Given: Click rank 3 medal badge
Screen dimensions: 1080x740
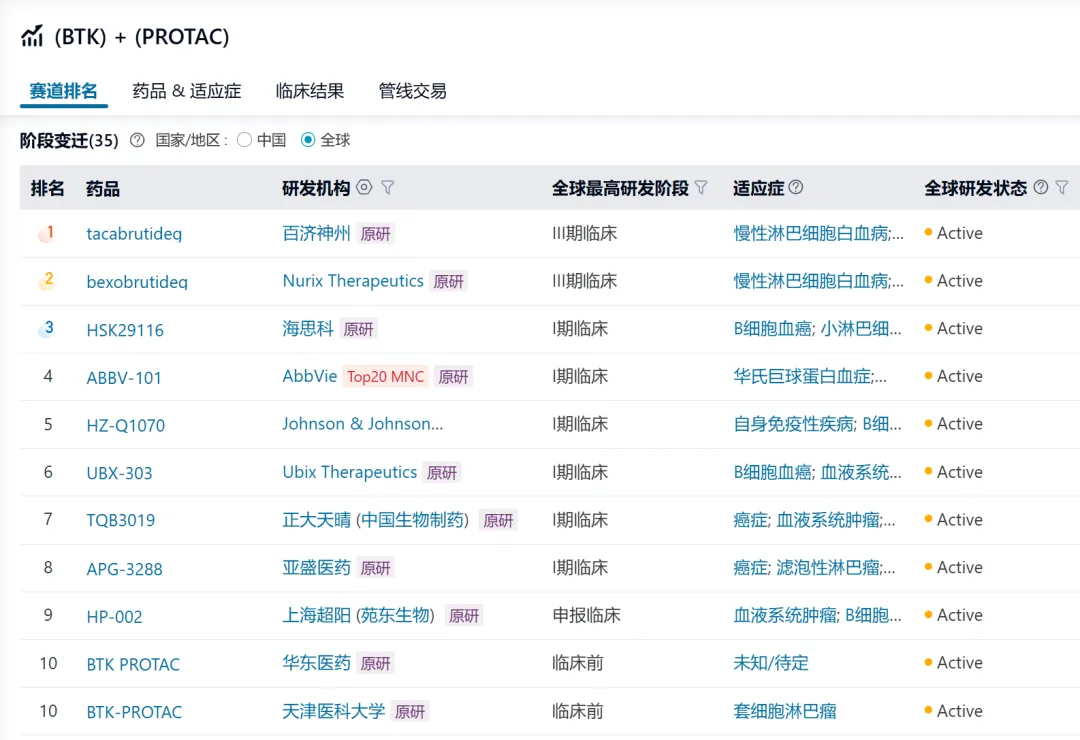Looking at the screenshot, I should (47, 329).
